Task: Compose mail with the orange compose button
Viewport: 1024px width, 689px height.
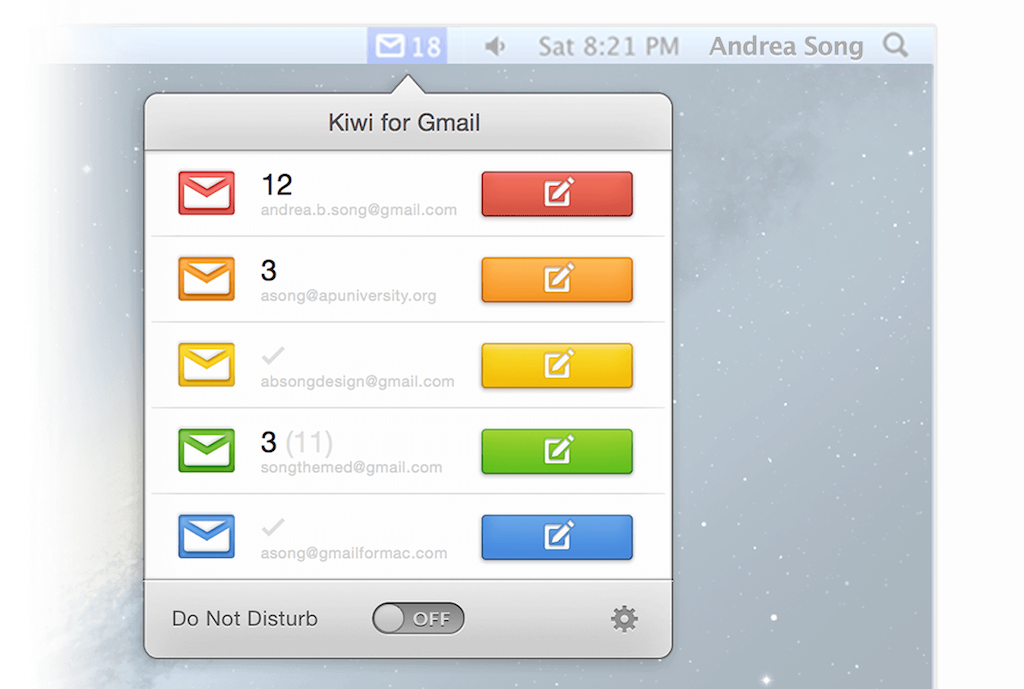Action: 557,280
